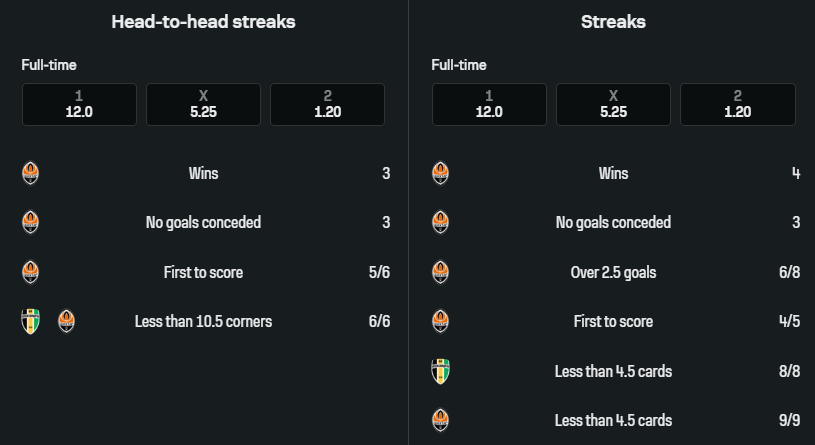Click the Head-to-head streaks heading
815x445 pixels.
point(203,21)
